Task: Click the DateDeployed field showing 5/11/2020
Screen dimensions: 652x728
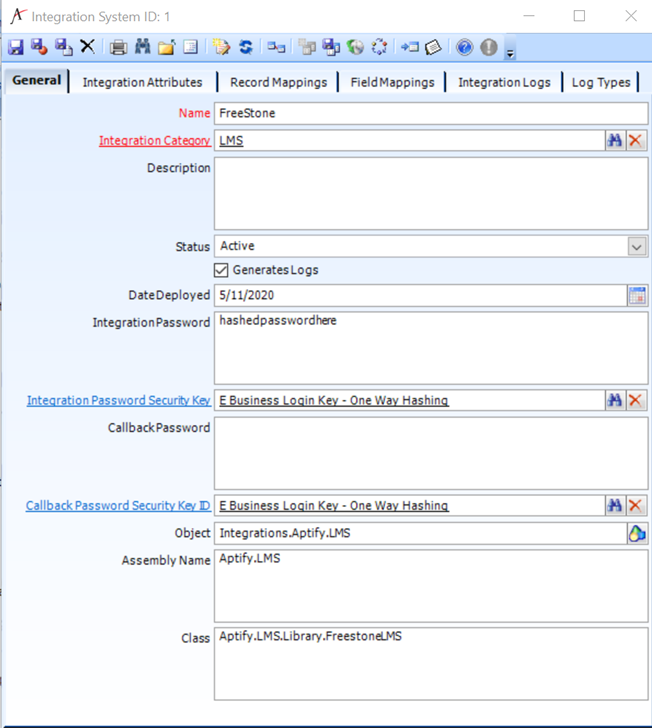Action: [x=421, y=295]
